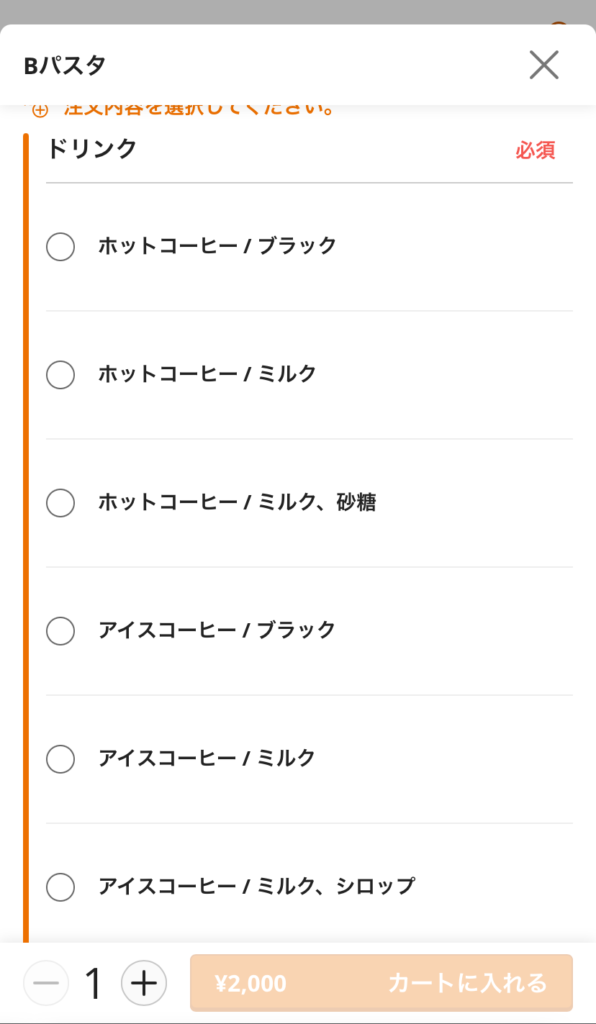The image size is (596, 1024).
Task: Tap the minus icon to decrease quantity
Action: pyautogui.click(x=46, y=983)
